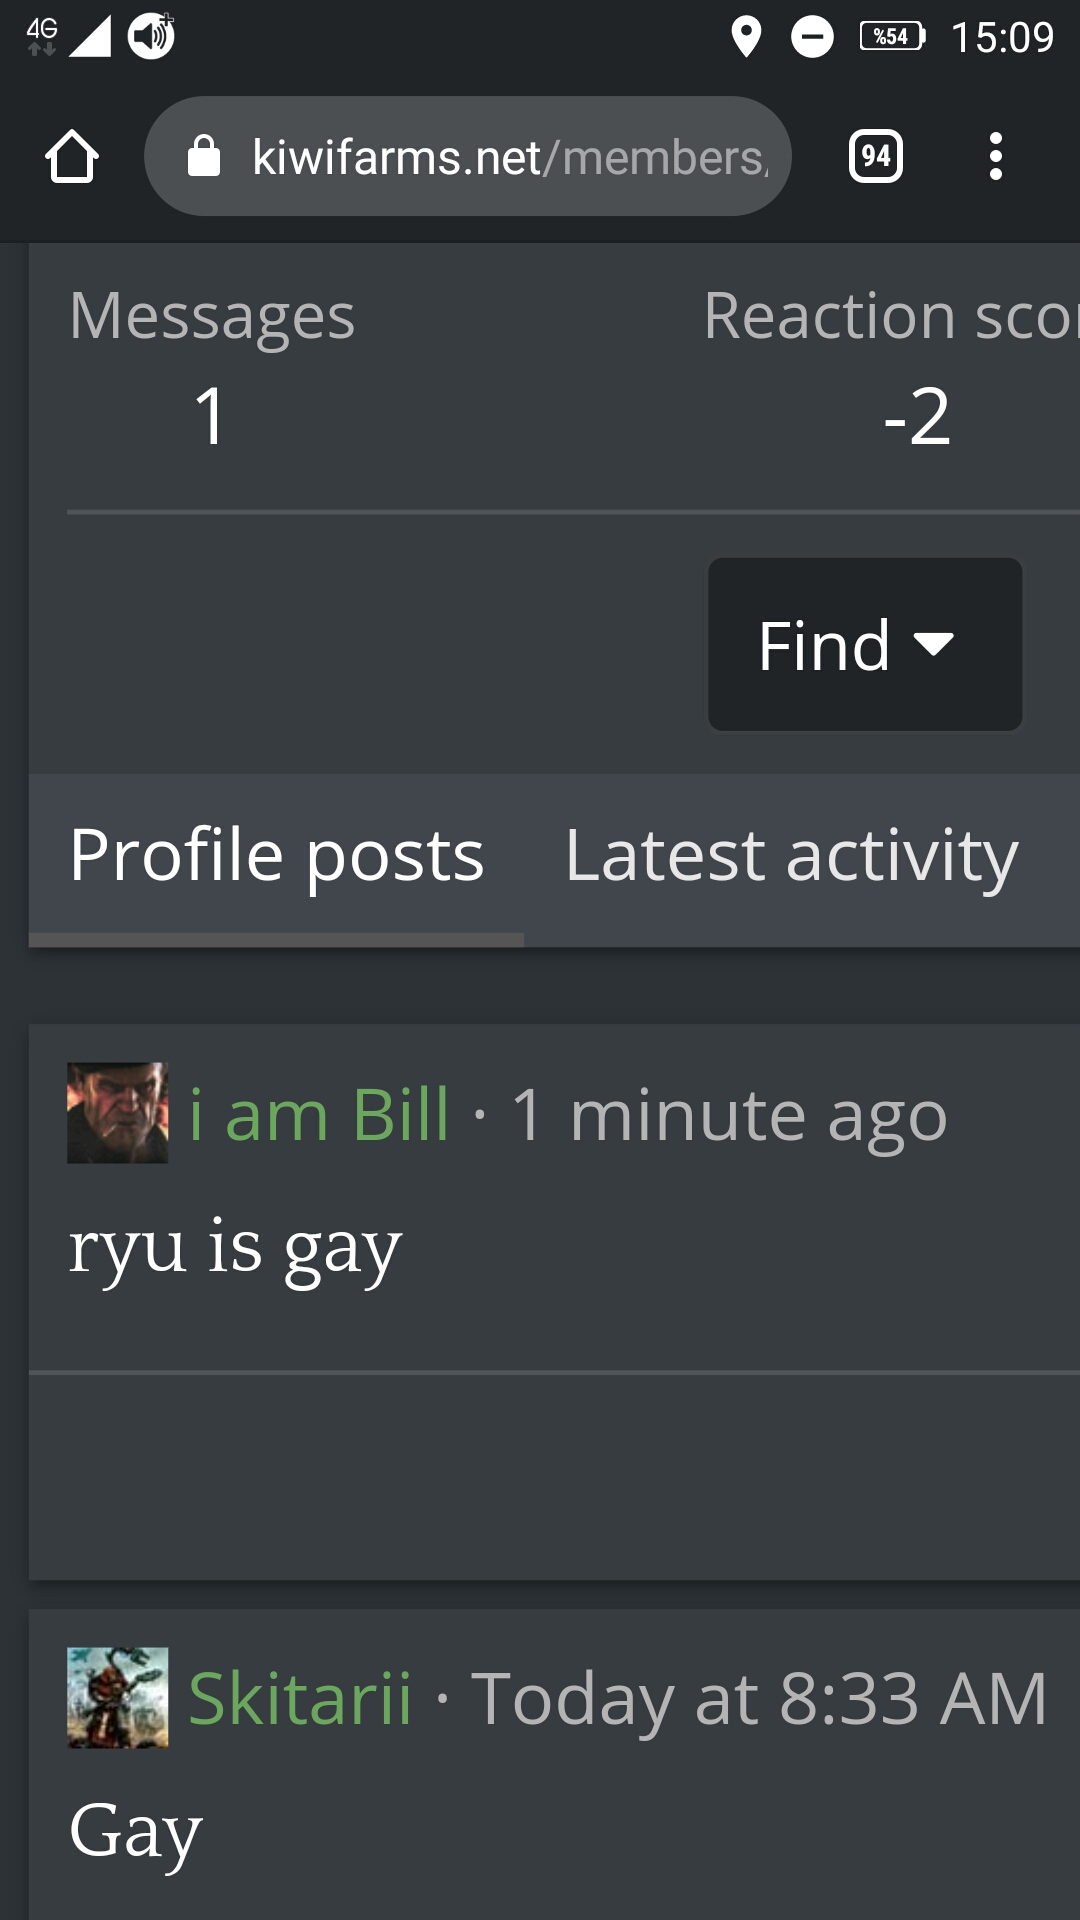Open the Messages count of 1

click(x=211, y=416)
